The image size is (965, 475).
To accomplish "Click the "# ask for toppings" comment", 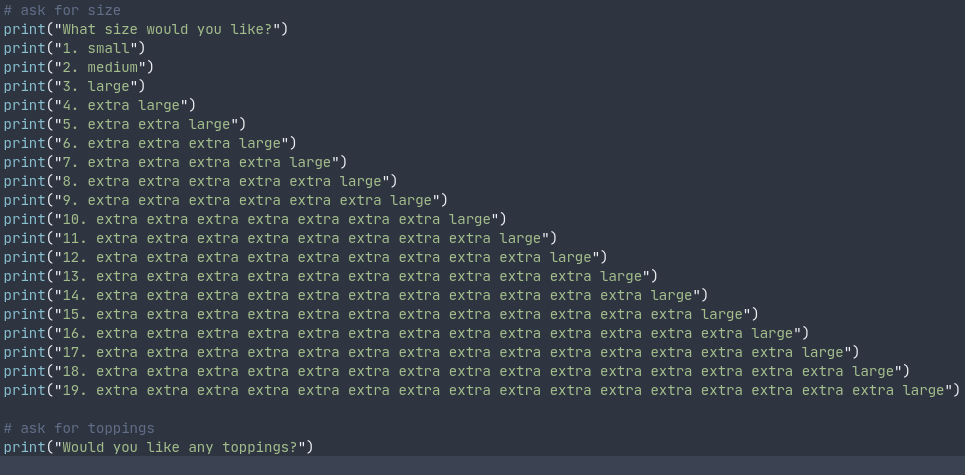I will click(x=79, y=428).
